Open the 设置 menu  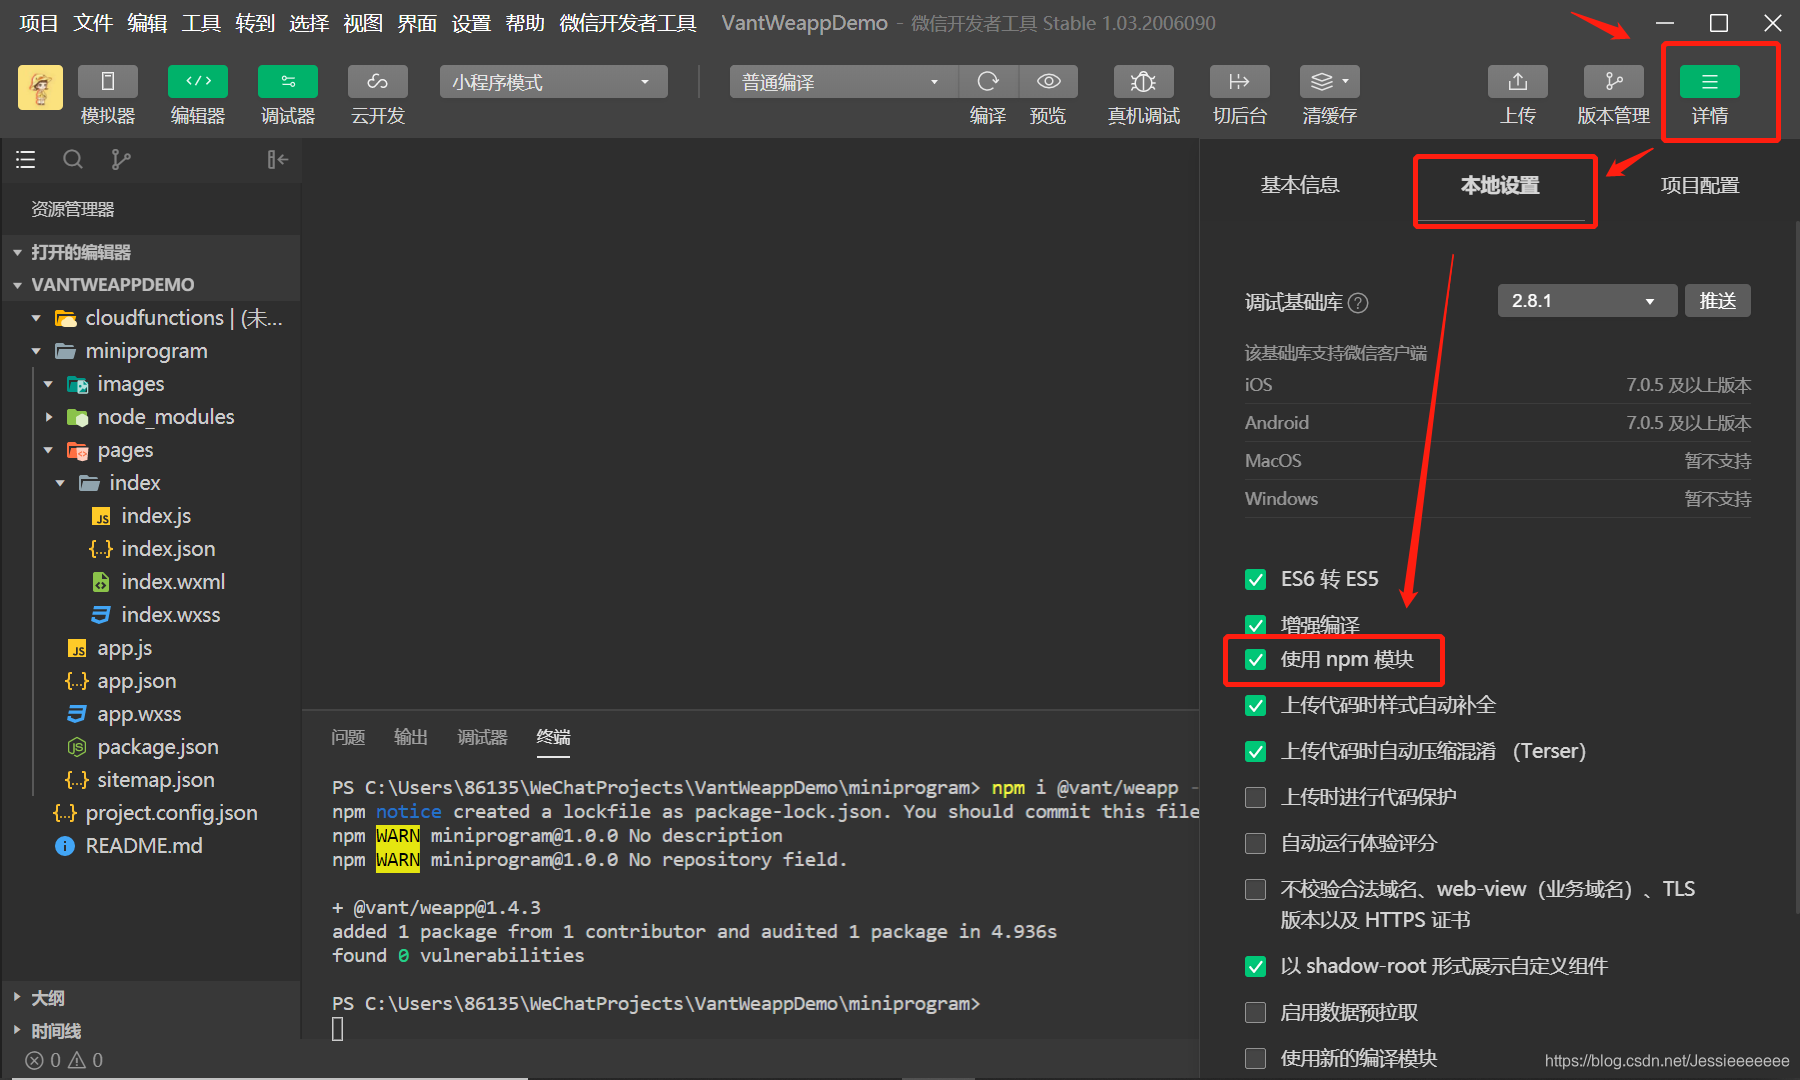coord(471,23)
